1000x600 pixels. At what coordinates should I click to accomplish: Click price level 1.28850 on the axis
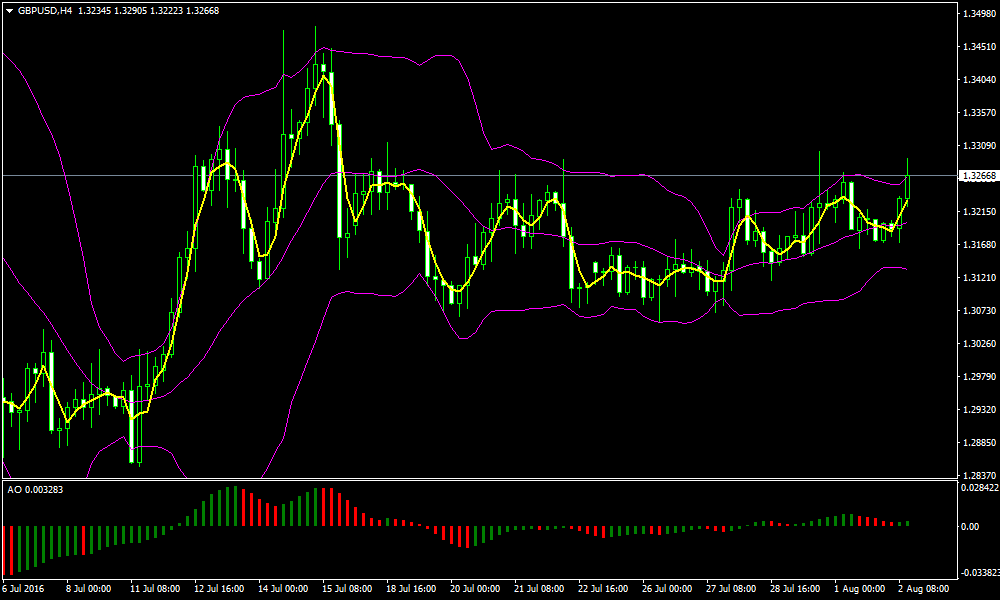click(x=979, y=443)
